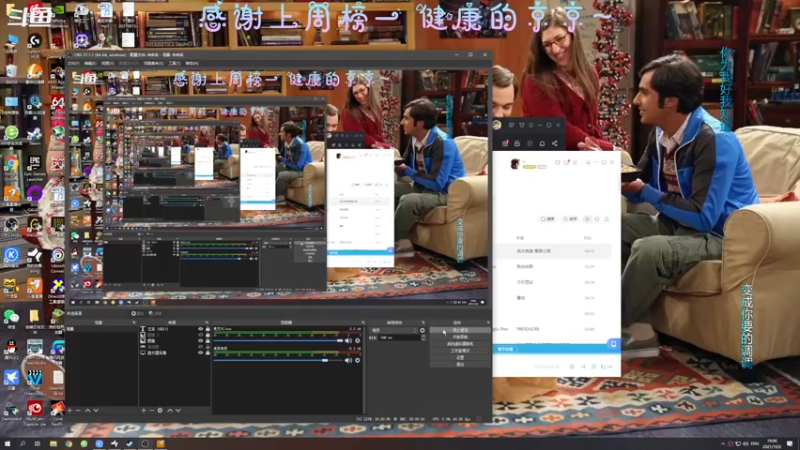Image resolution: width=800 pixels, height=450 pixels.
Task: Toggle the lock on the 文本 (GDI+) source
Action: (x=207, y=329)
